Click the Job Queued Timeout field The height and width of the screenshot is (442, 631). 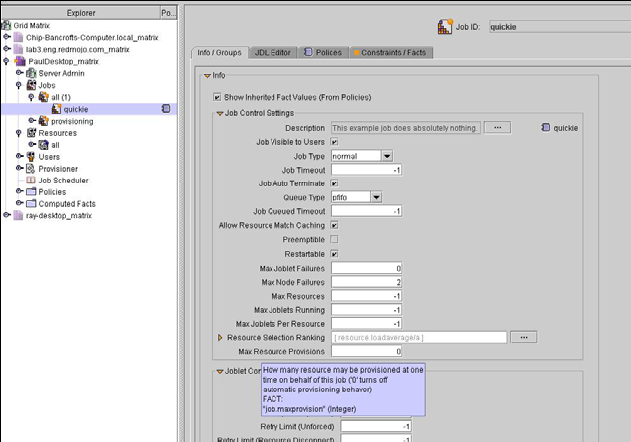[x=366, y=211]
